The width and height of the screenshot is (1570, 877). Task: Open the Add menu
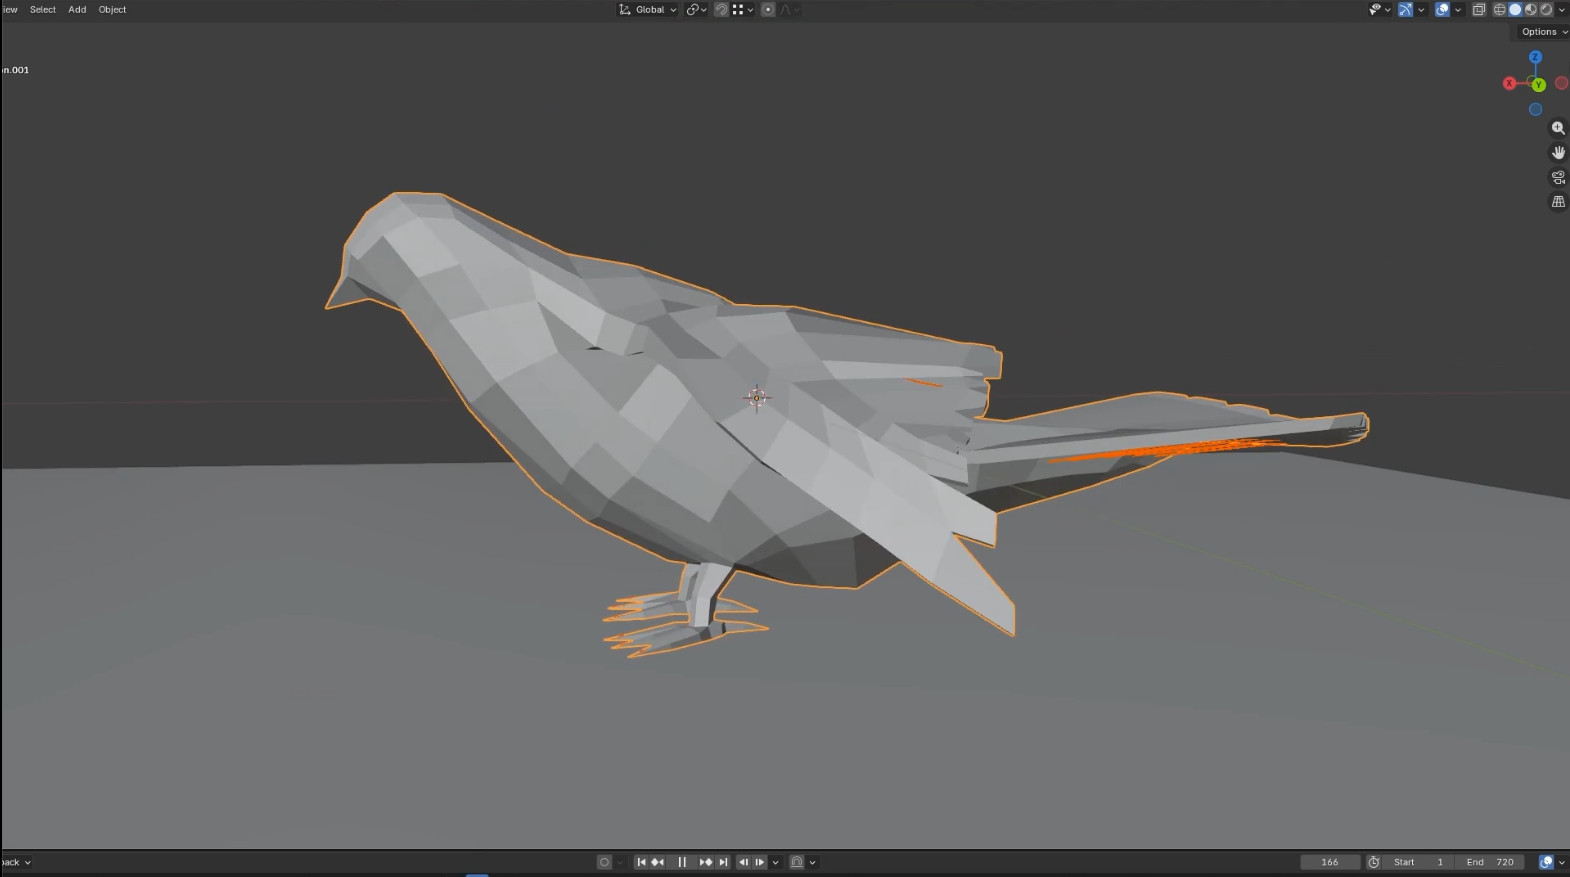click(x=77, y=10)
